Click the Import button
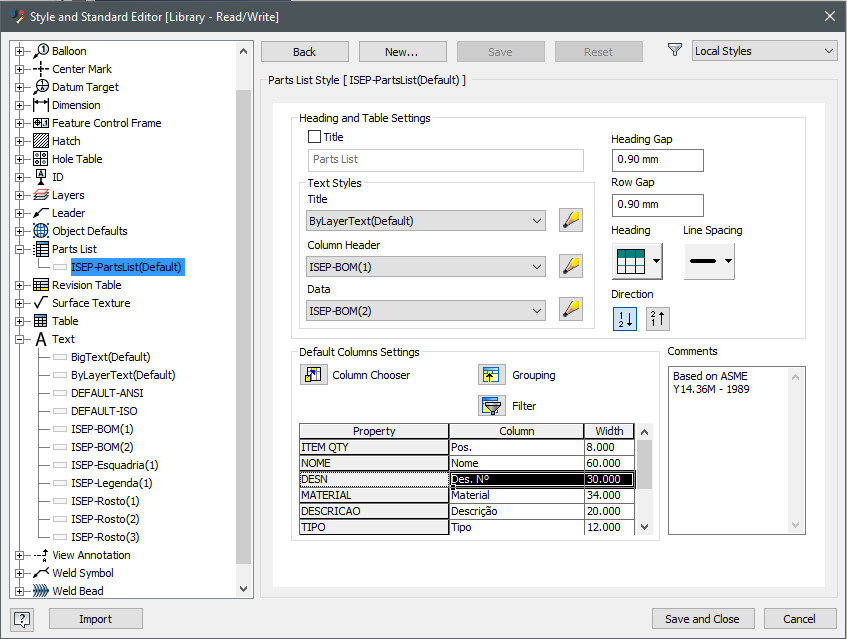This screenshot has height=639, width=847. (x=96, y=619)
